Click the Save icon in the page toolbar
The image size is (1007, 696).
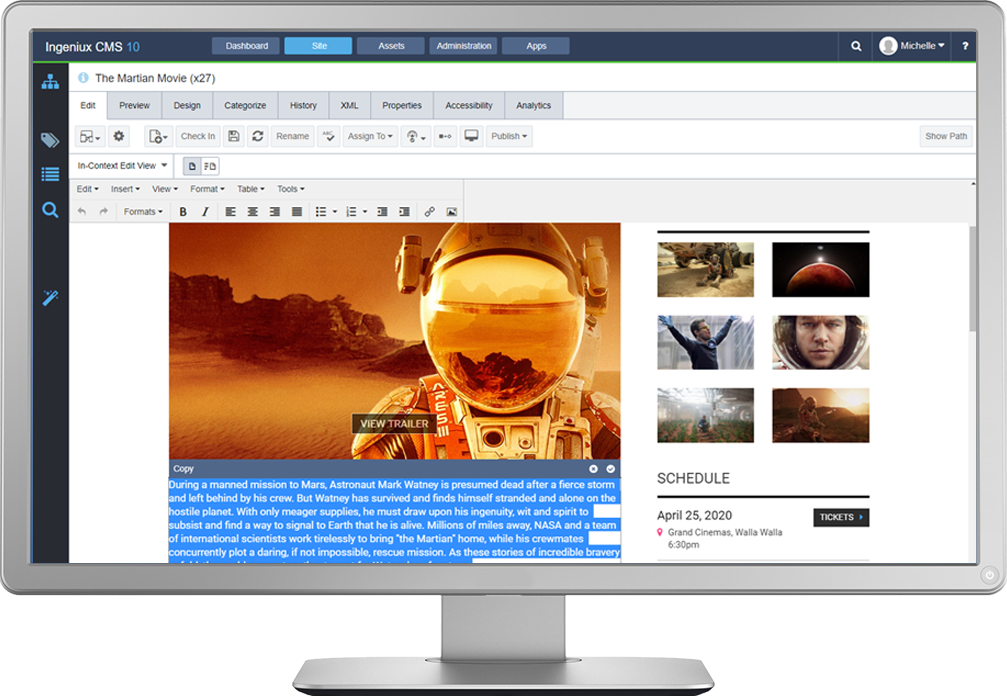tap(233, 135)
